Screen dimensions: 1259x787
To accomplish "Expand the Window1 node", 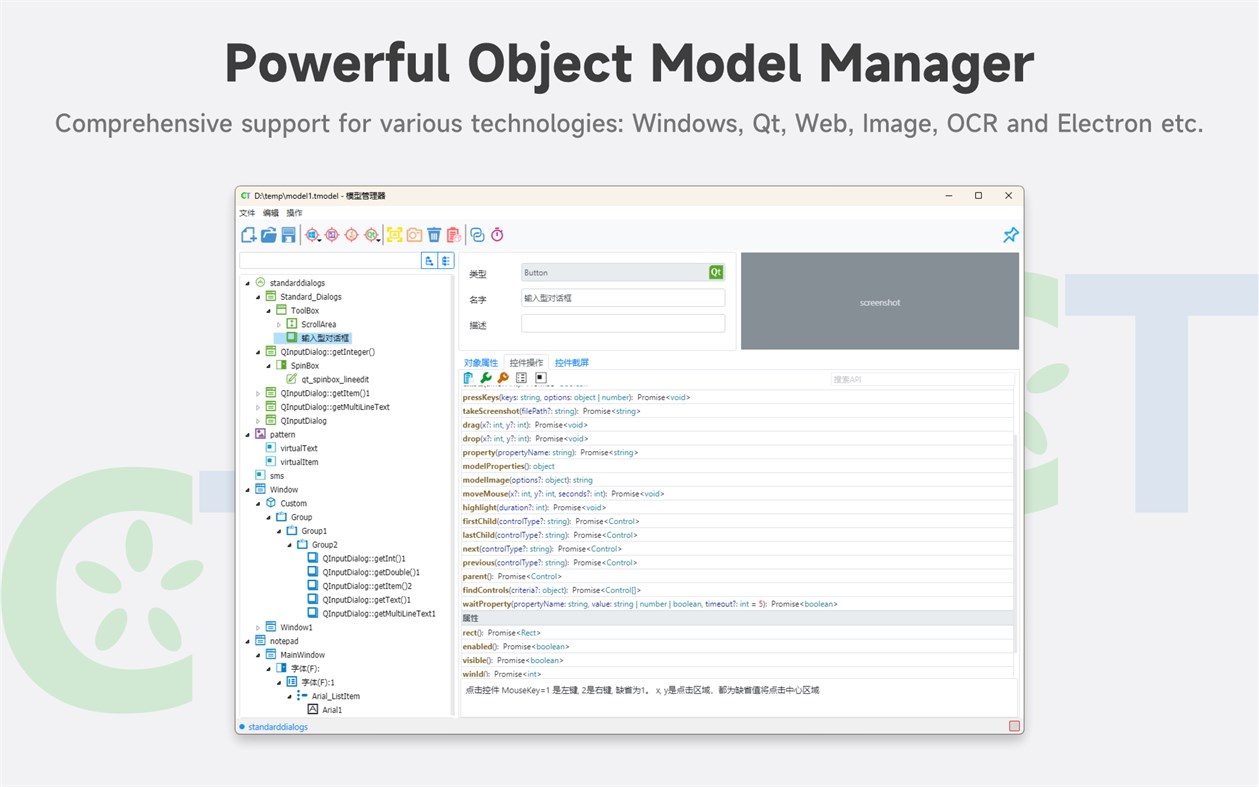I will tap(258, 627).
